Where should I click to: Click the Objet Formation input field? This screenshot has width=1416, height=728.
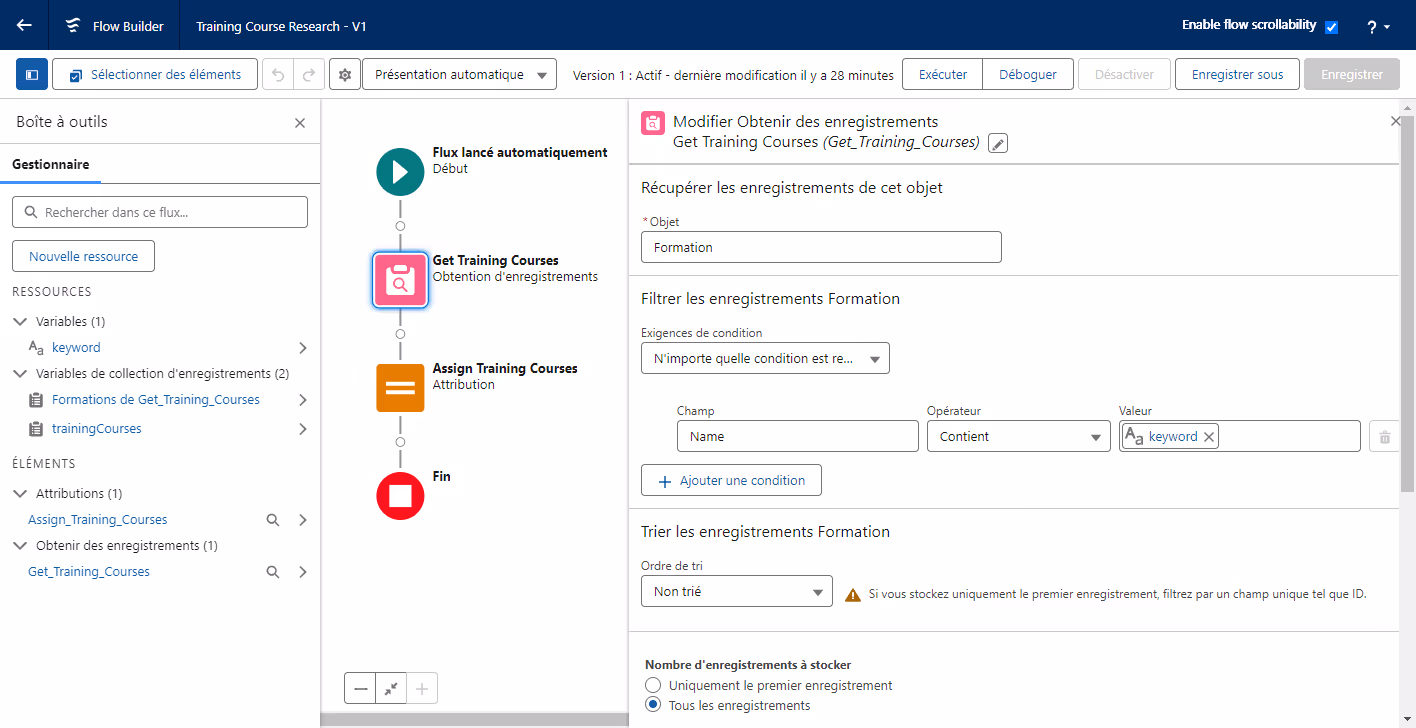click(x=821, y=247)
